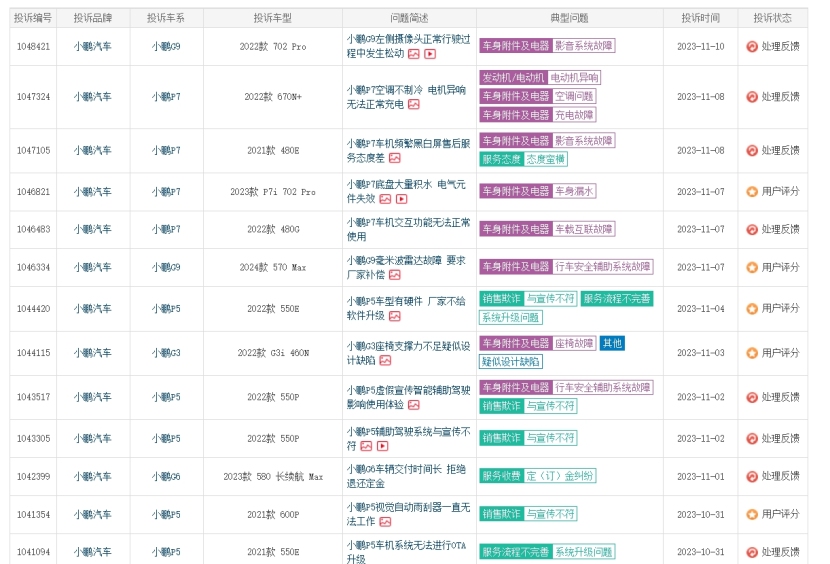
Task: Click complaint number 1046483
Action: pos(33,229)
